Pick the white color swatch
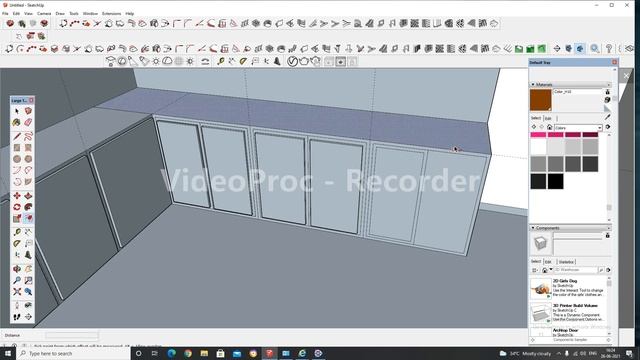Viewport: 640px width, 360px height. point(538,147)
